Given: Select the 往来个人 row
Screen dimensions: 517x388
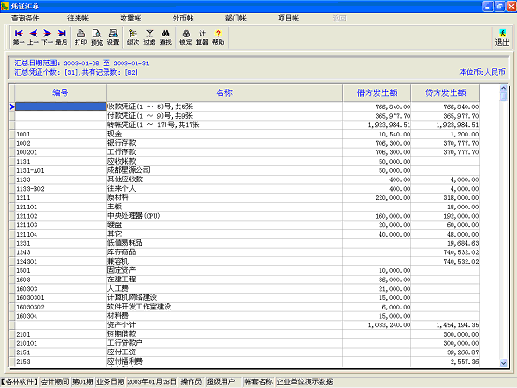Looking at the screenshot, I should (247, 189).
